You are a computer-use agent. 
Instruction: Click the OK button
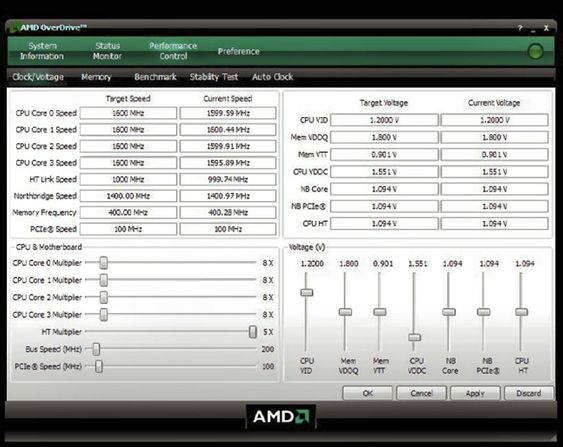tap(367, 393)
